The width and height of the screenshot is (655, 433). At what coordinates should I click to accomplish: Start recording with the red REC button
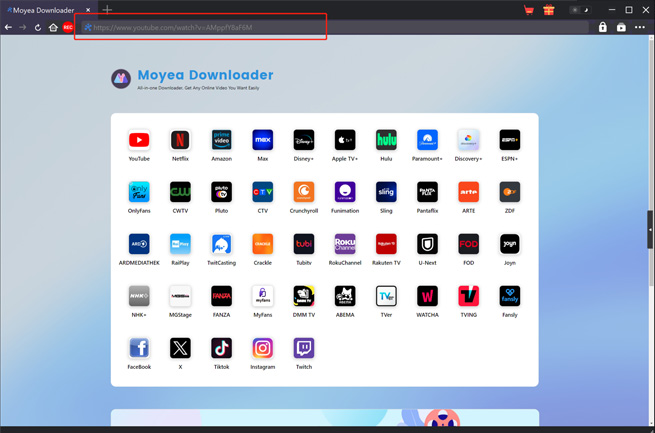click(x=68, y=28)
